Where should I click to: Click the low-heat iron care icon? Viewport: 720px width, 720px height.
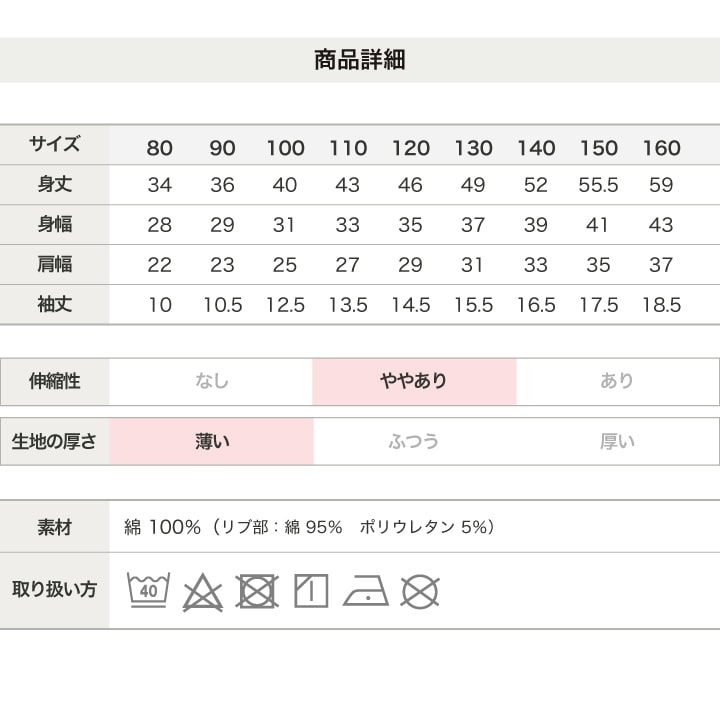[365, 592]
